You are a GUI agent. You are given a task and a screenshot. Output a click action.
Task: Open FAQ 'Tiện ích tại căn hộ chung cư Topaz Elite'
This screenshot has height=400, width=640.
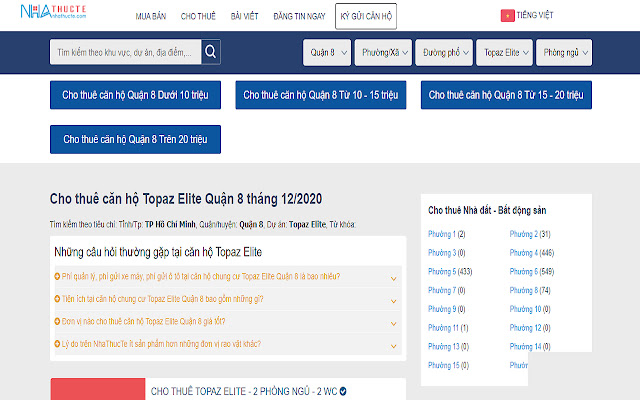[x=162, y=299]
